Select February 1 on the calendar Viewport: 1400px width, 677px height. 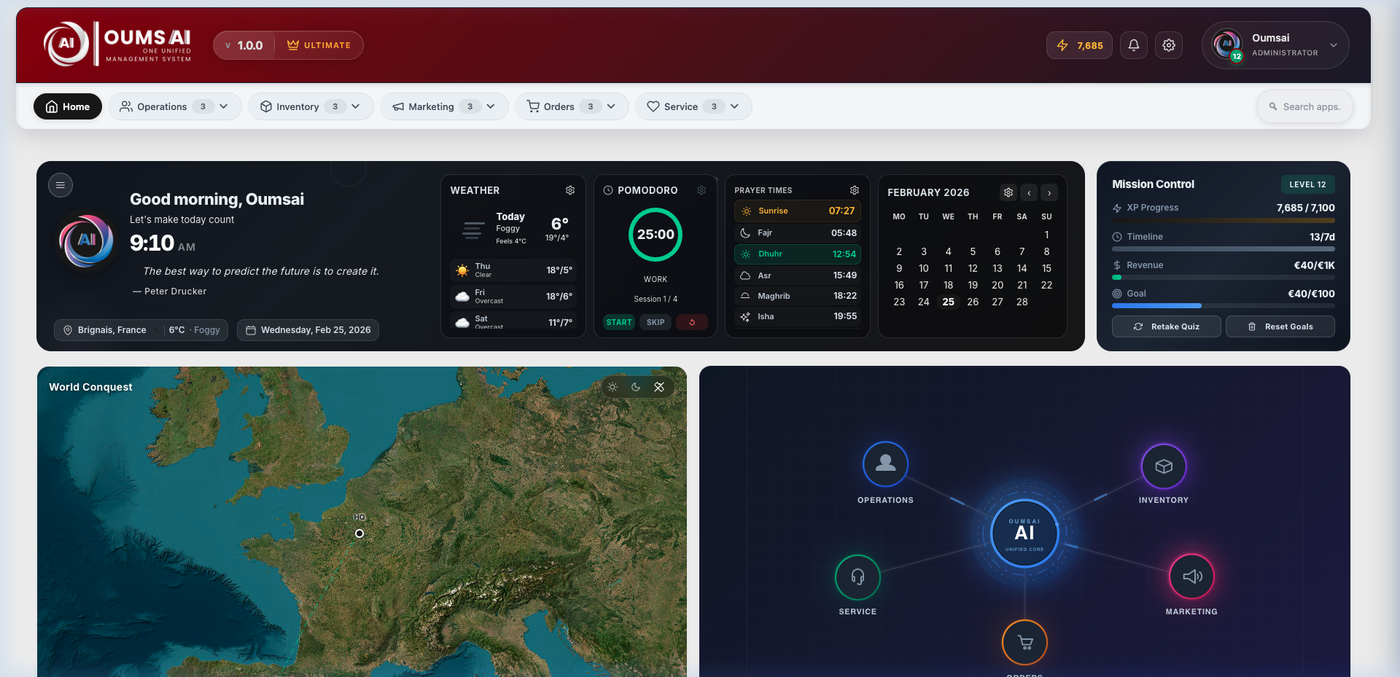pos(1046,235)
